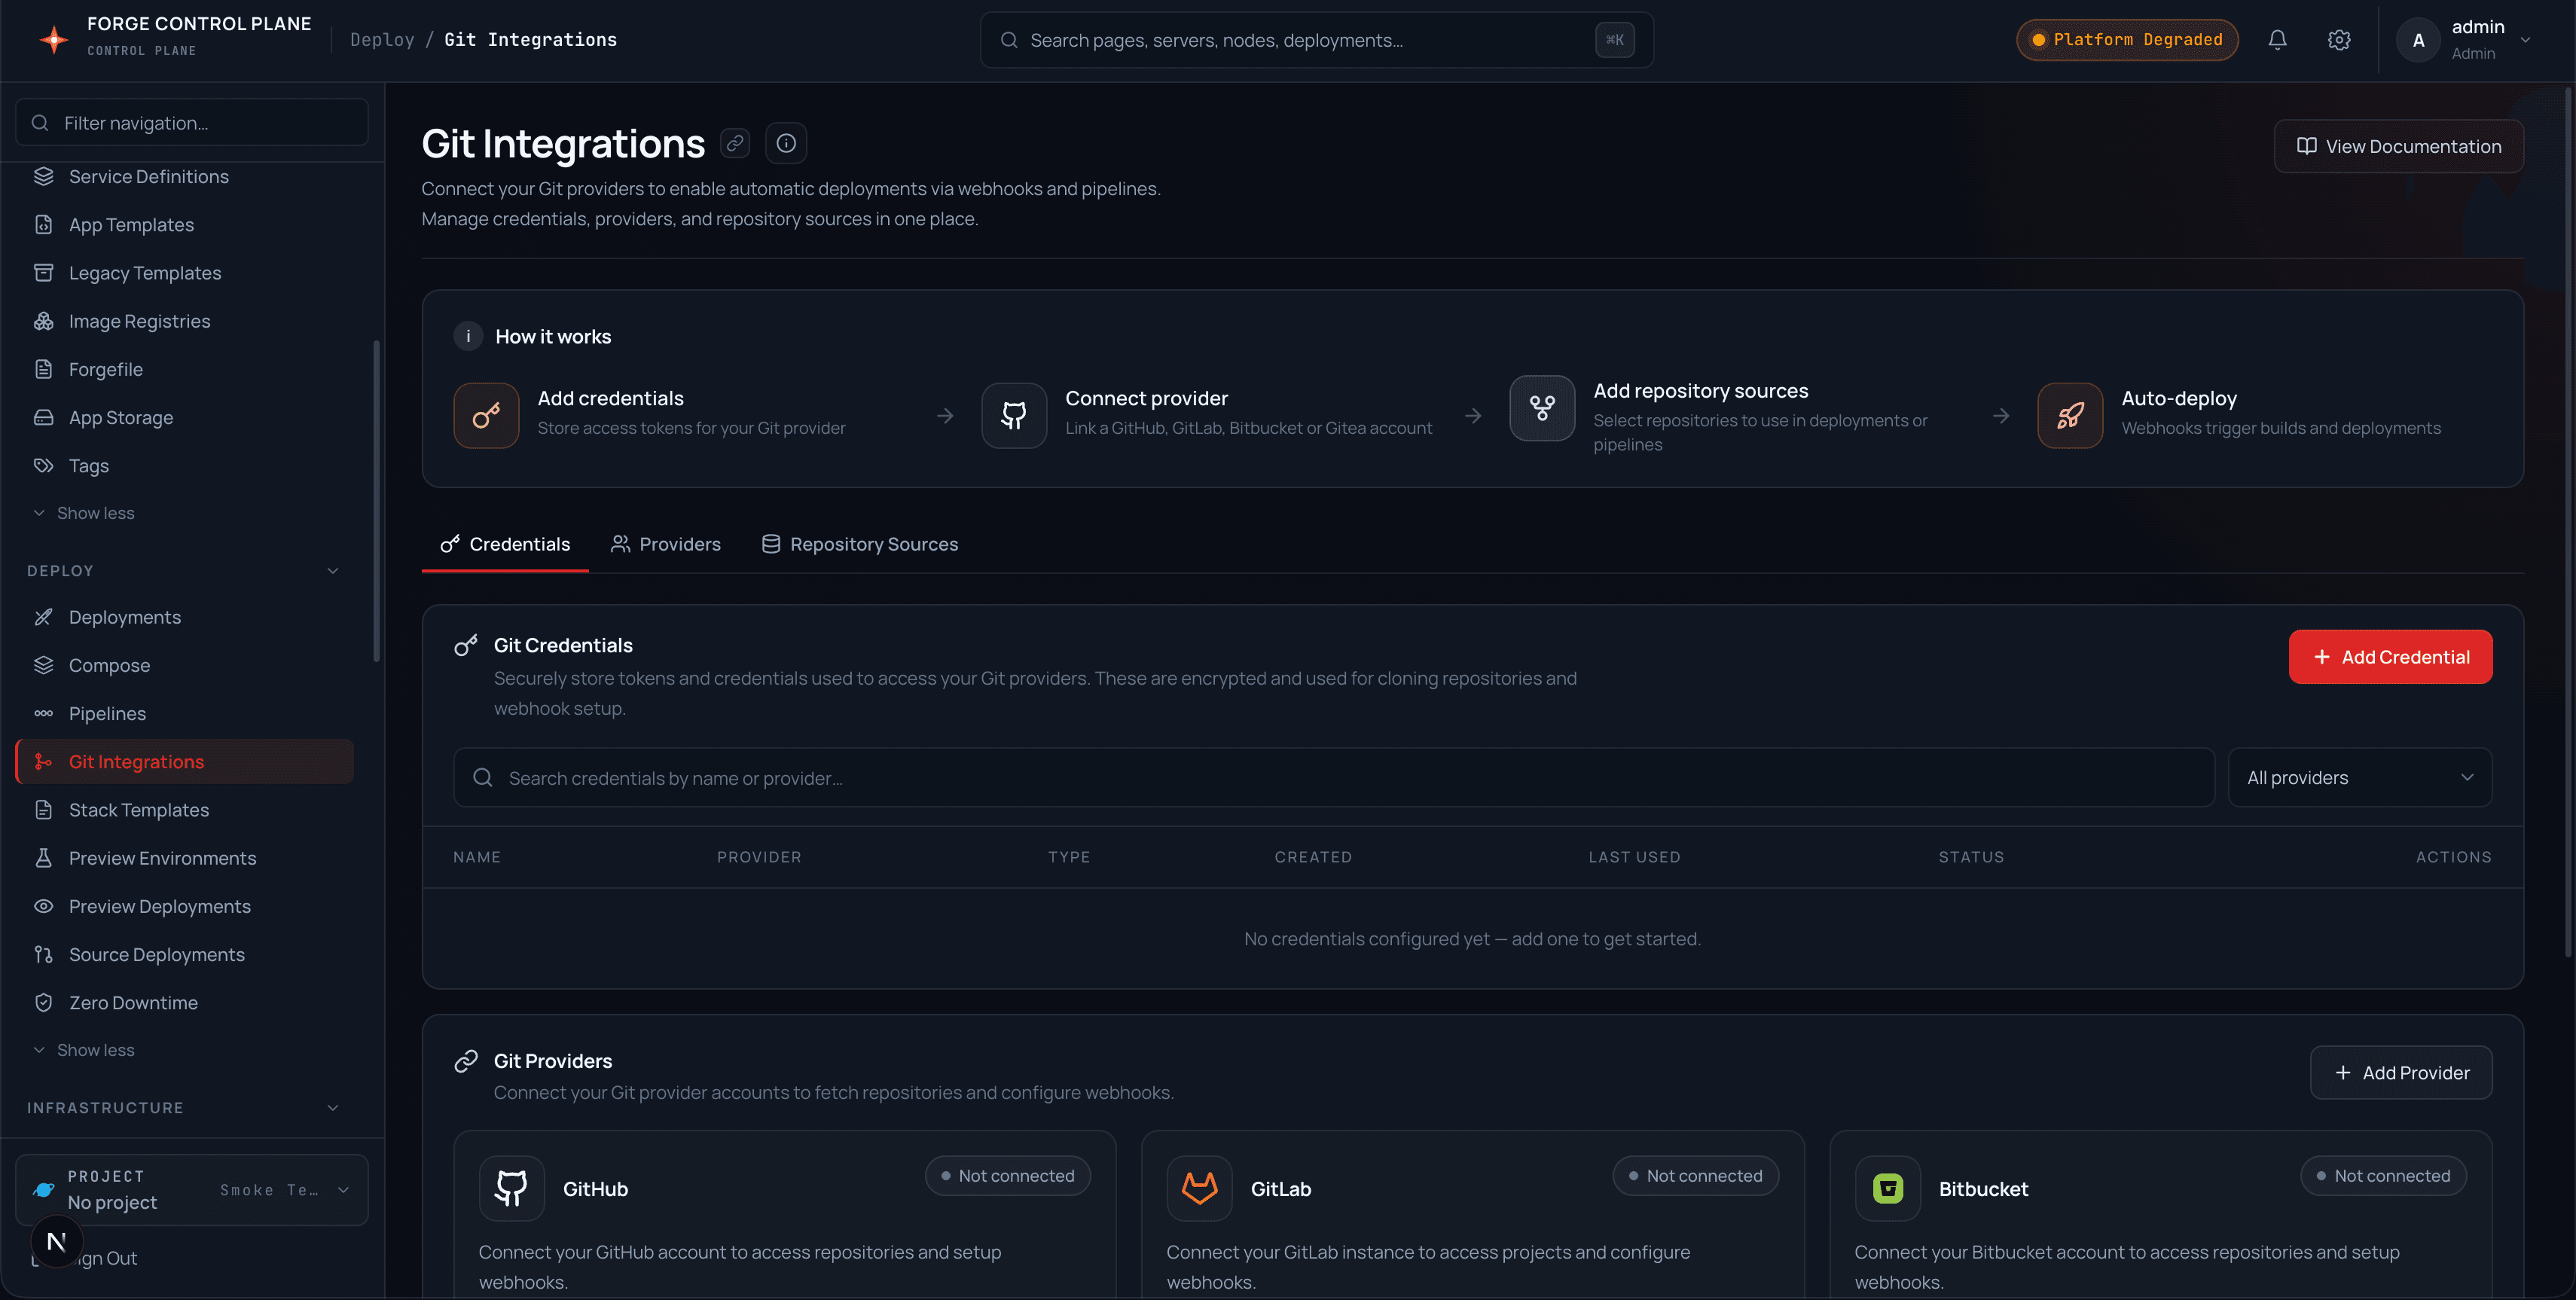Click the Add repository sources icon

pyautogui.click(x=1542, y=408)
